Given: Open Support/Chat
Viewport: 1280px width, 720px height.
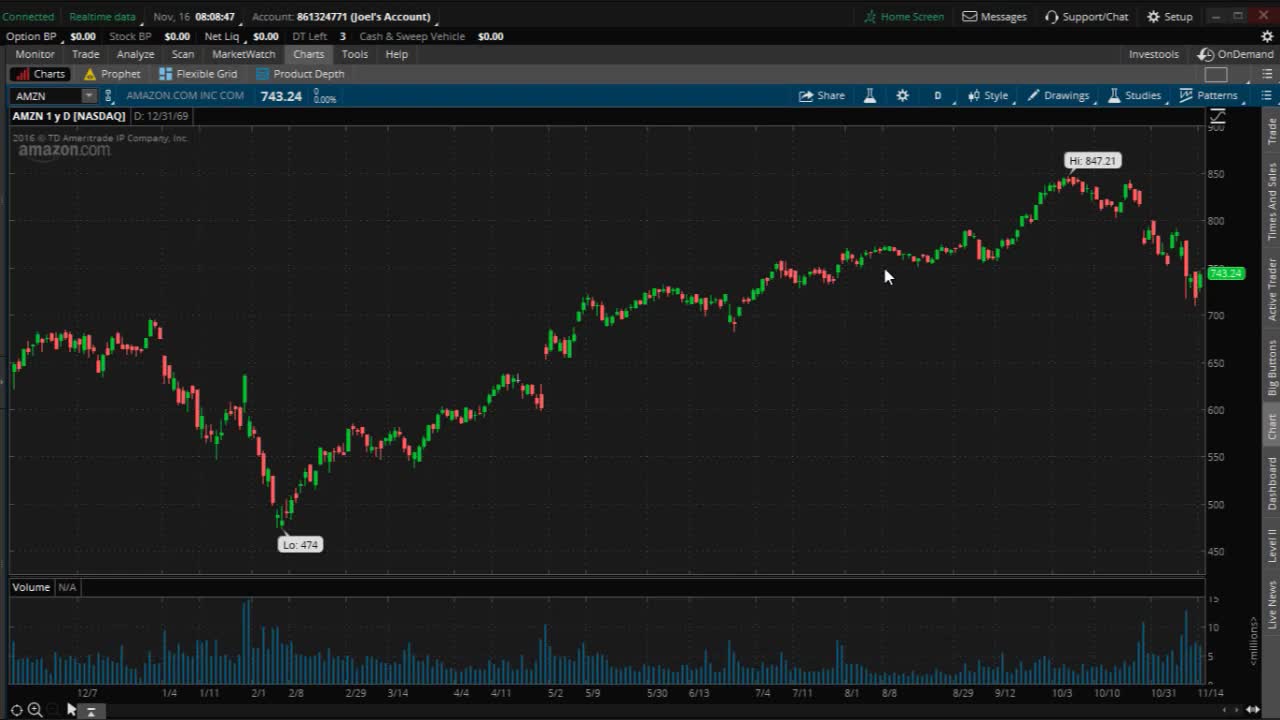Looking at the screenshot, I should coord(1086,17).
